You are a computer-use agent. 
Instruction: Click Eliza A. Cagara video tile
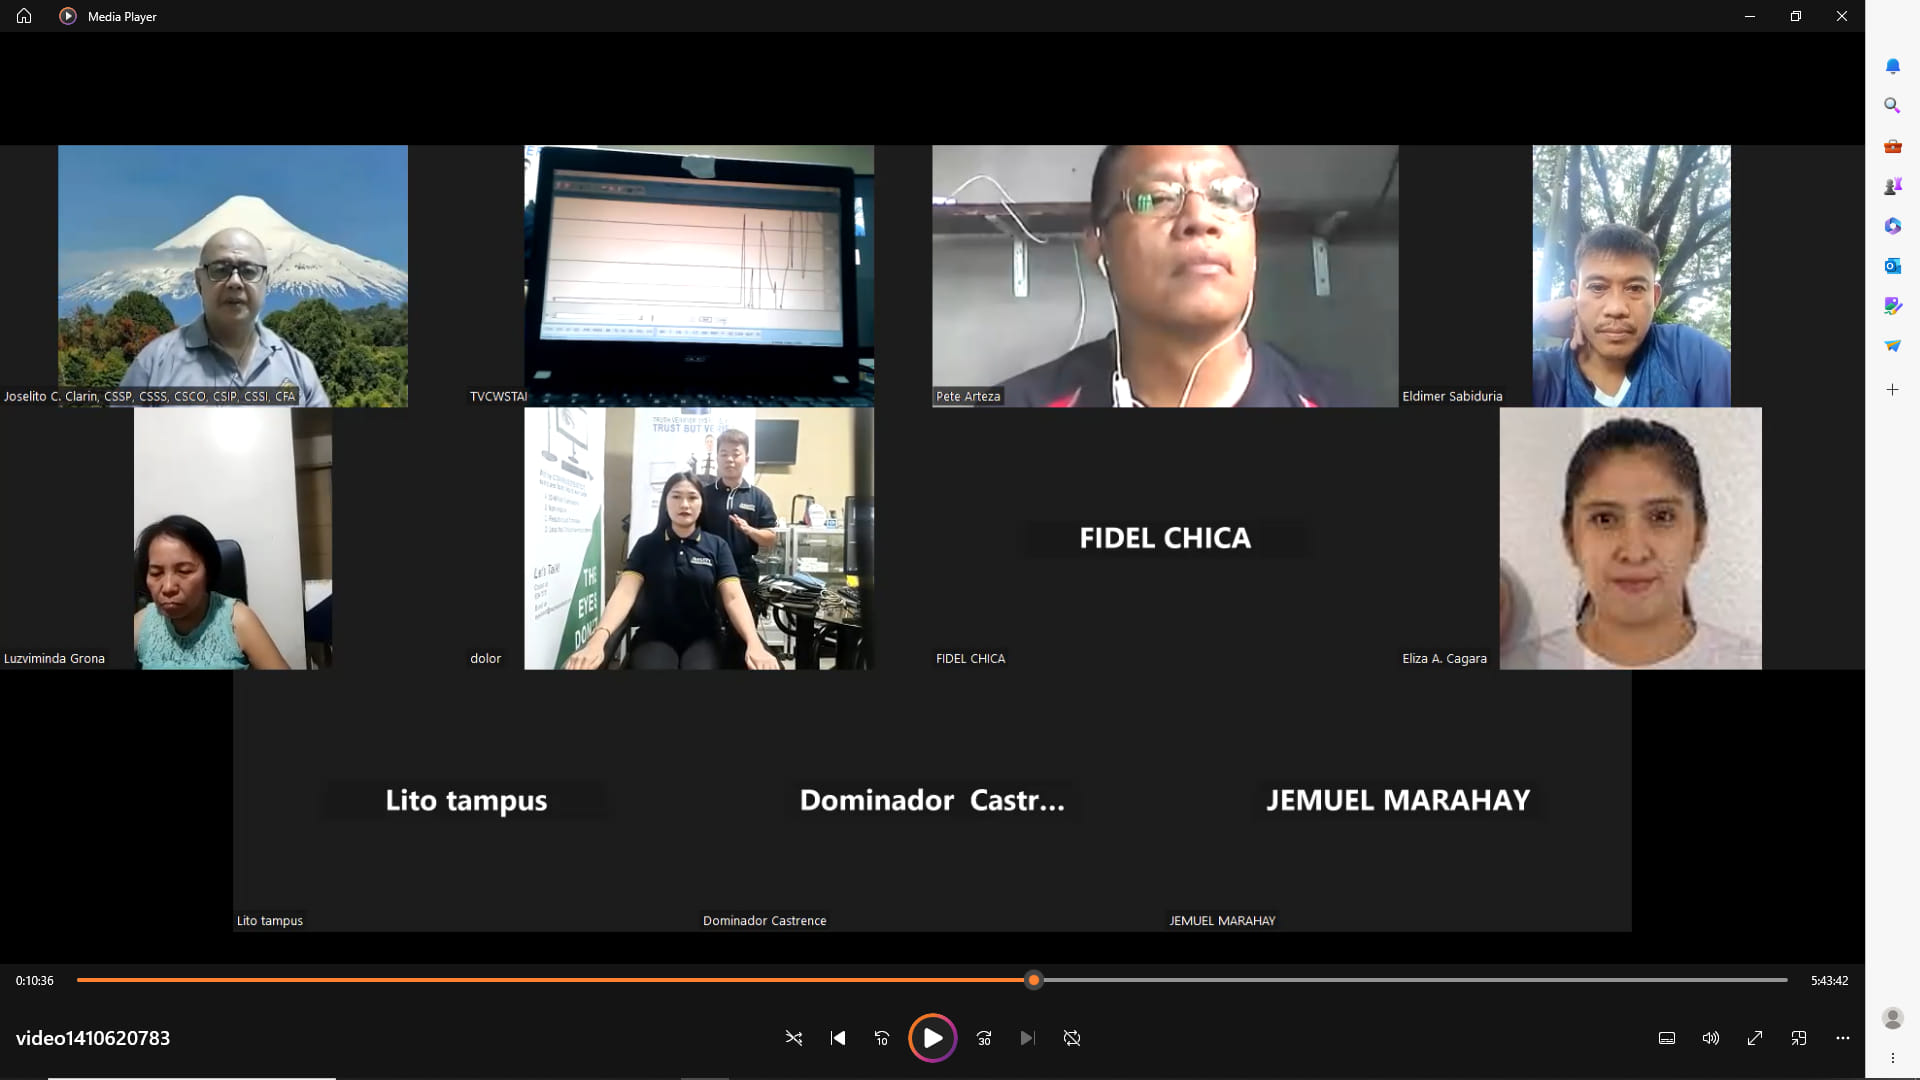tap(1631, 538)
